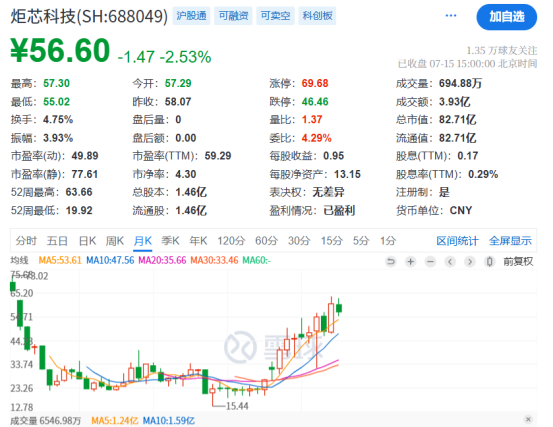Viewport: 553px width, 427px height.
Task: Open the 区间统计 interval statistics link
Action: [x=457, y=241]
